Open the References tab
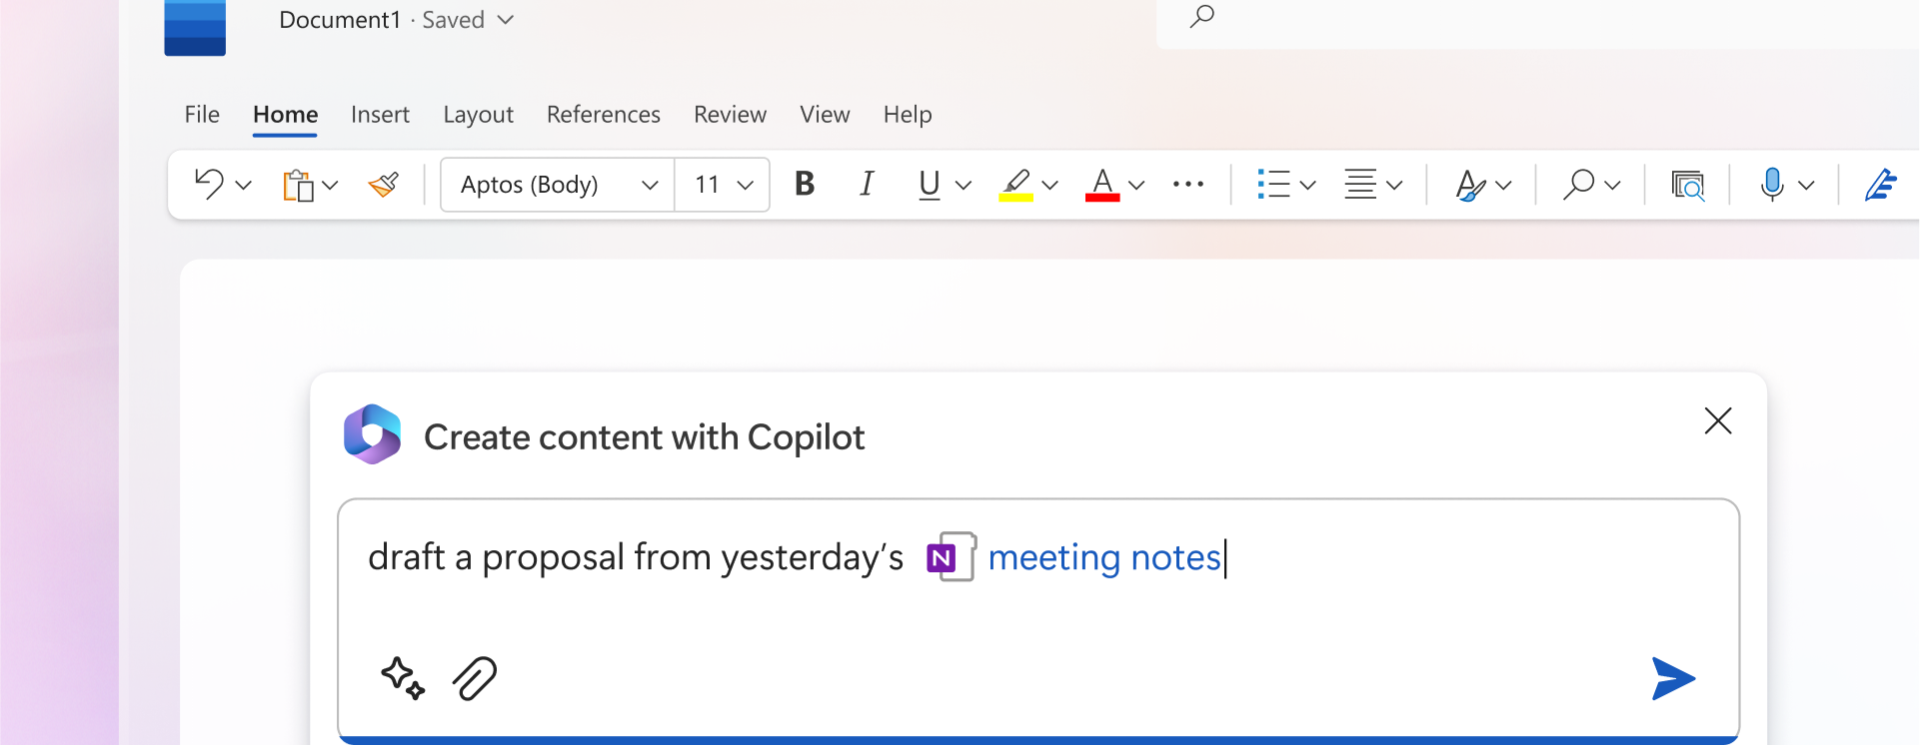The height and width of the screenshot is (745, 1920). point(603,114)
